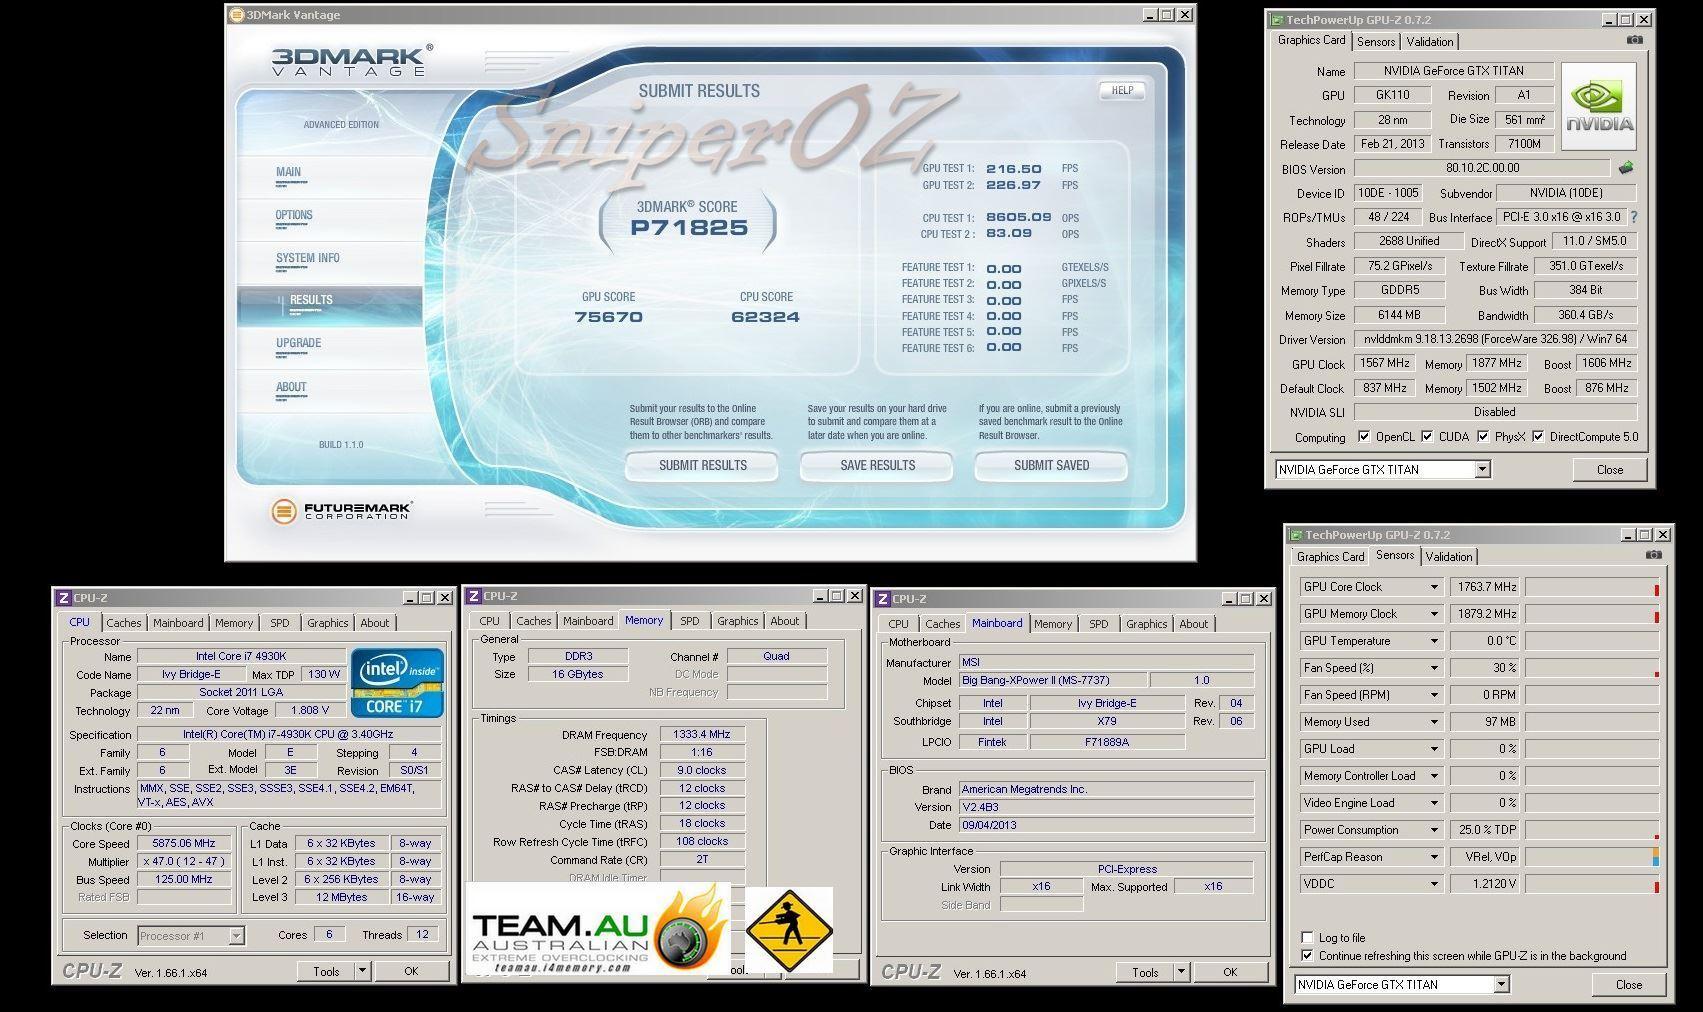Open SPD tab in CPU-Z Memory window
This screenshot has height=1012, width=1703.
pos(690,621)
